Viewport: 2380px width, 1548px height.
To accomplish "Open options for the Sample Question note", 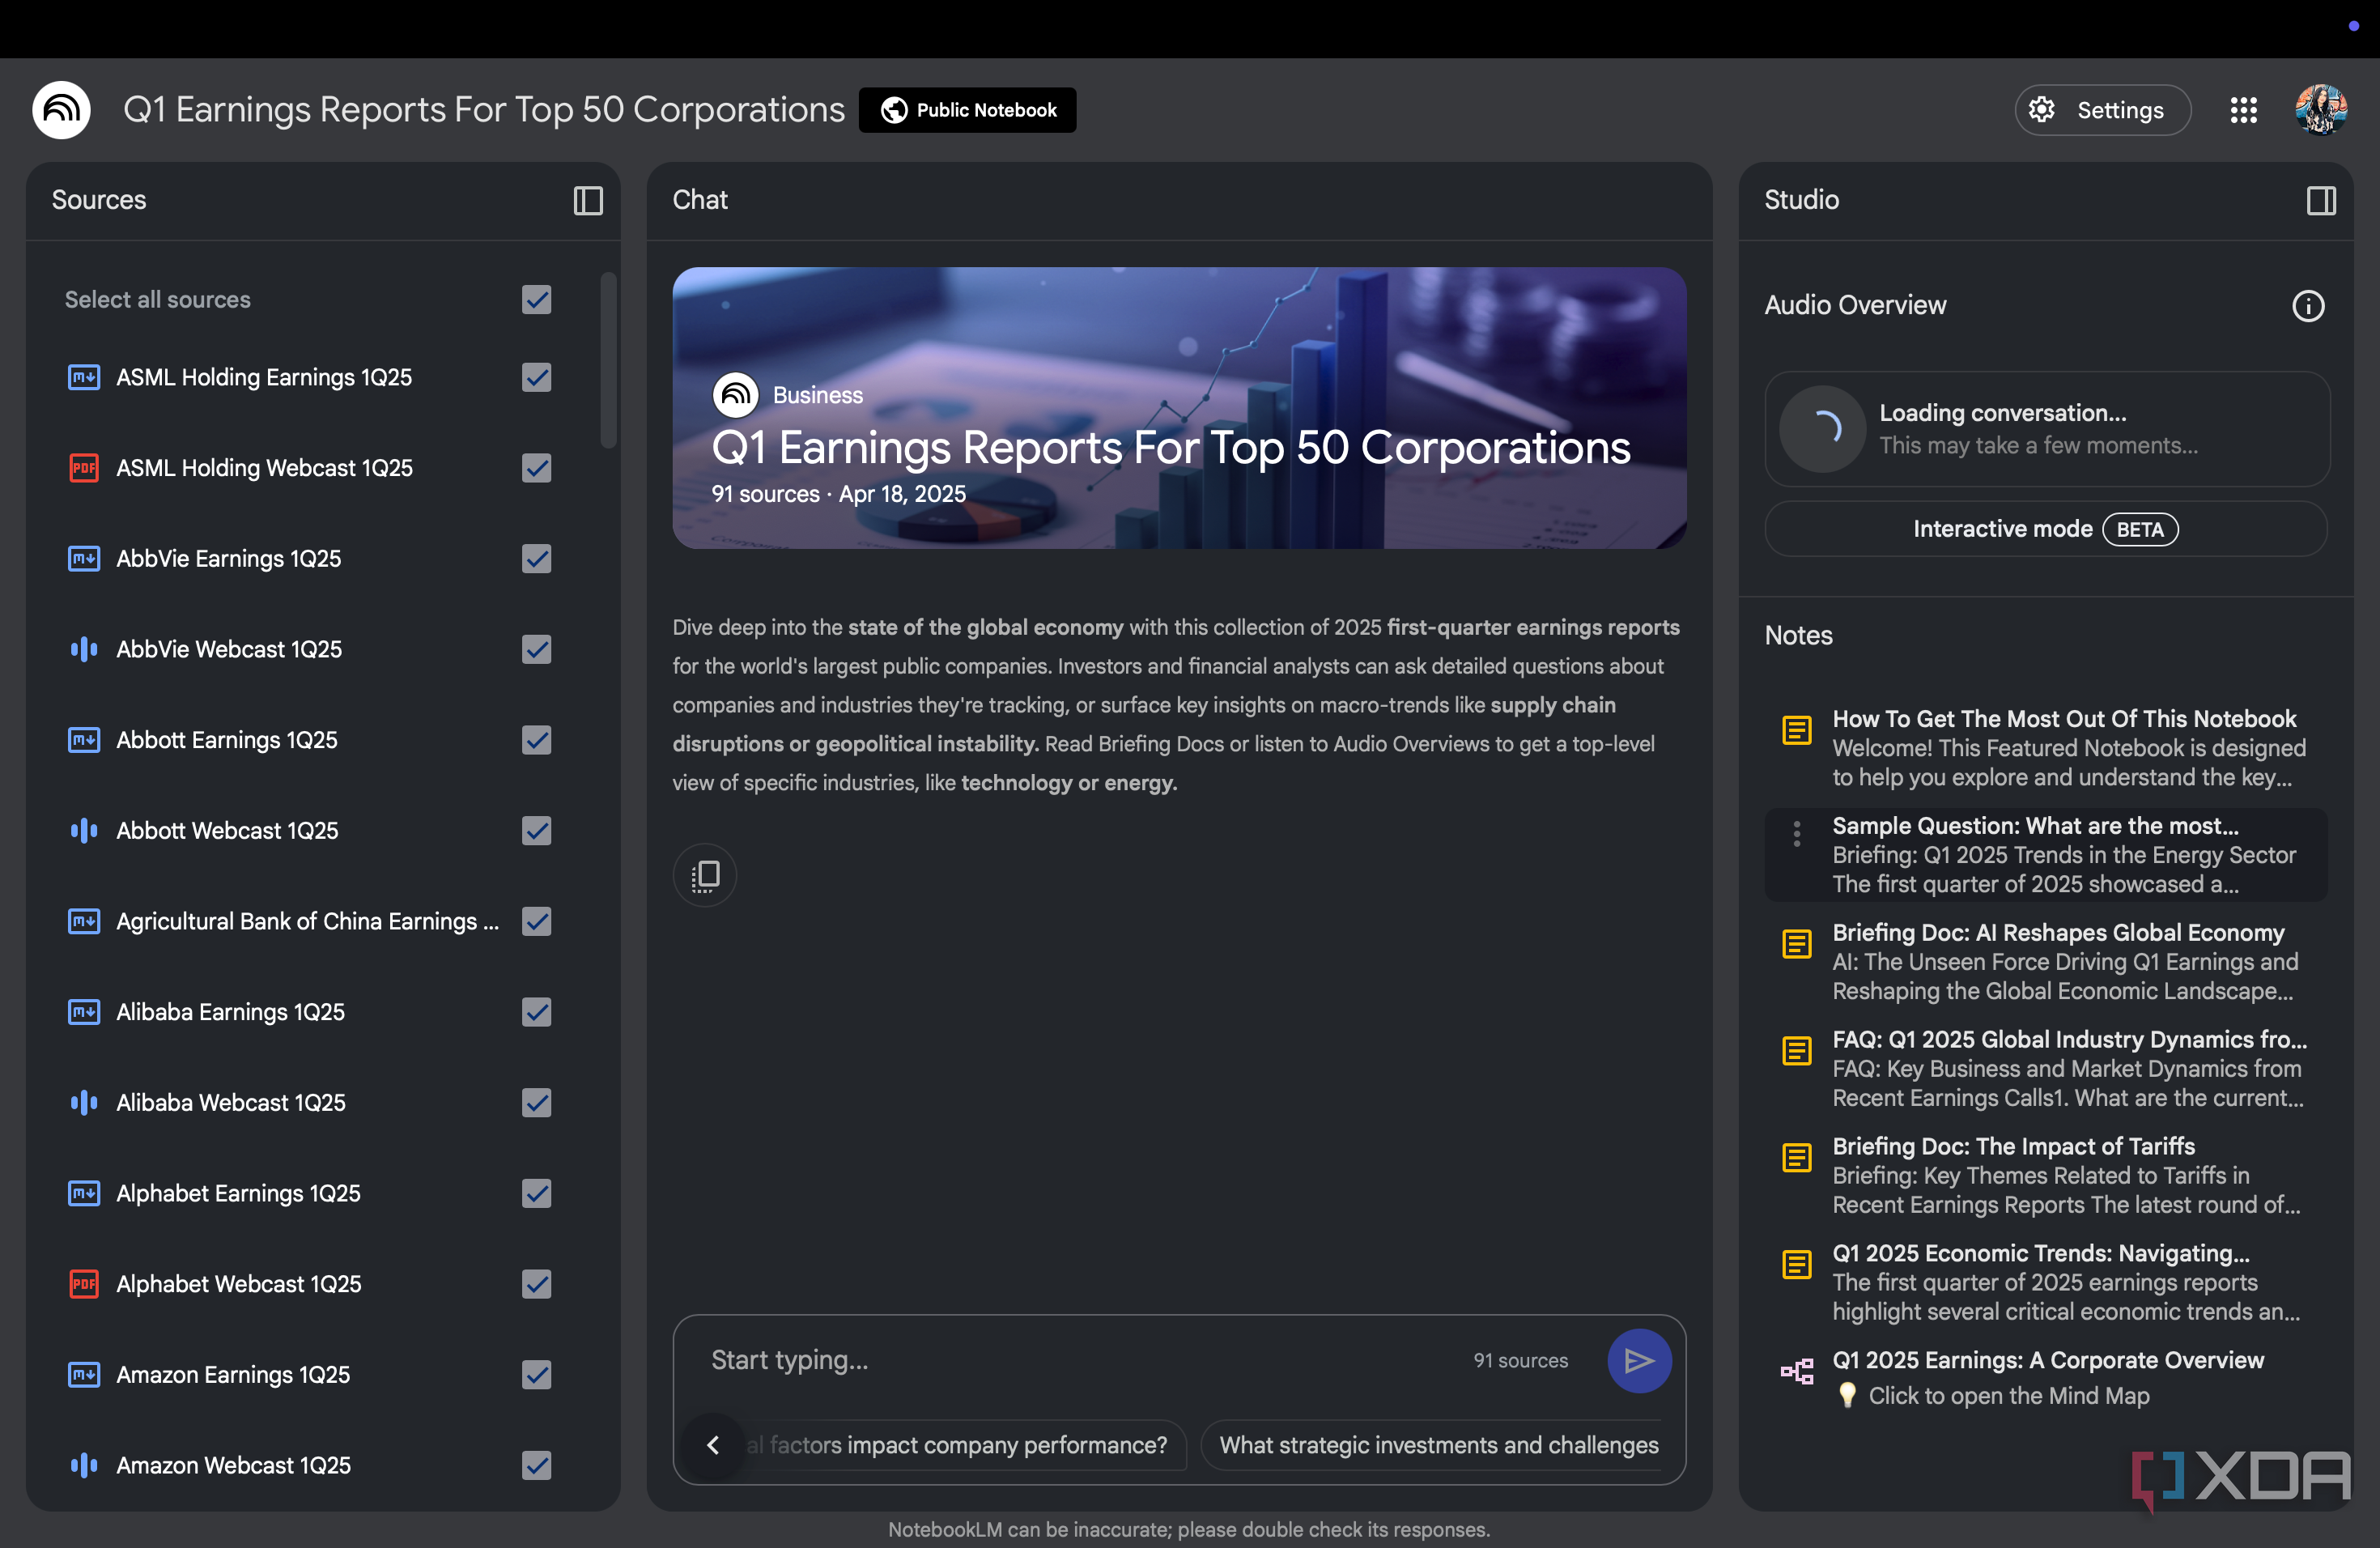I will (x=1796, y=834).
